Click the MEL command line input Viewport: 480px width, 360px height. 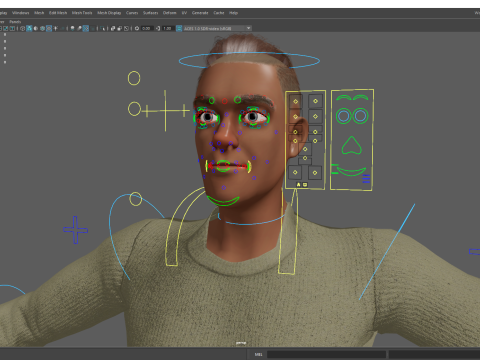[326, 354]
